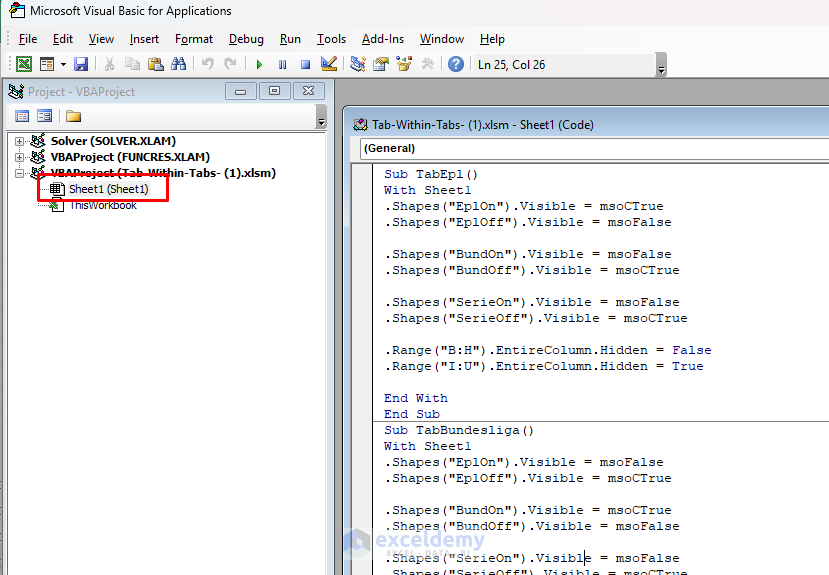
Task: Click the Reset stop icon
Action: pos(306,64)
